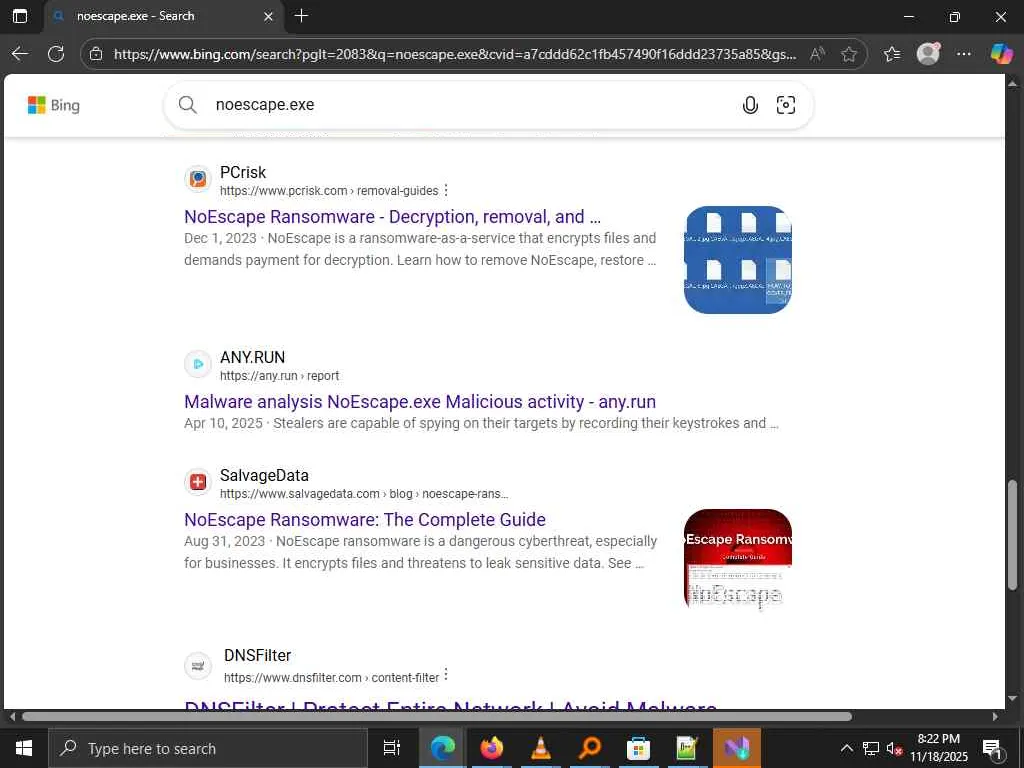
Task: Go back with the browser back arrow
Action: pyautogui.click(x=20, y=54)
